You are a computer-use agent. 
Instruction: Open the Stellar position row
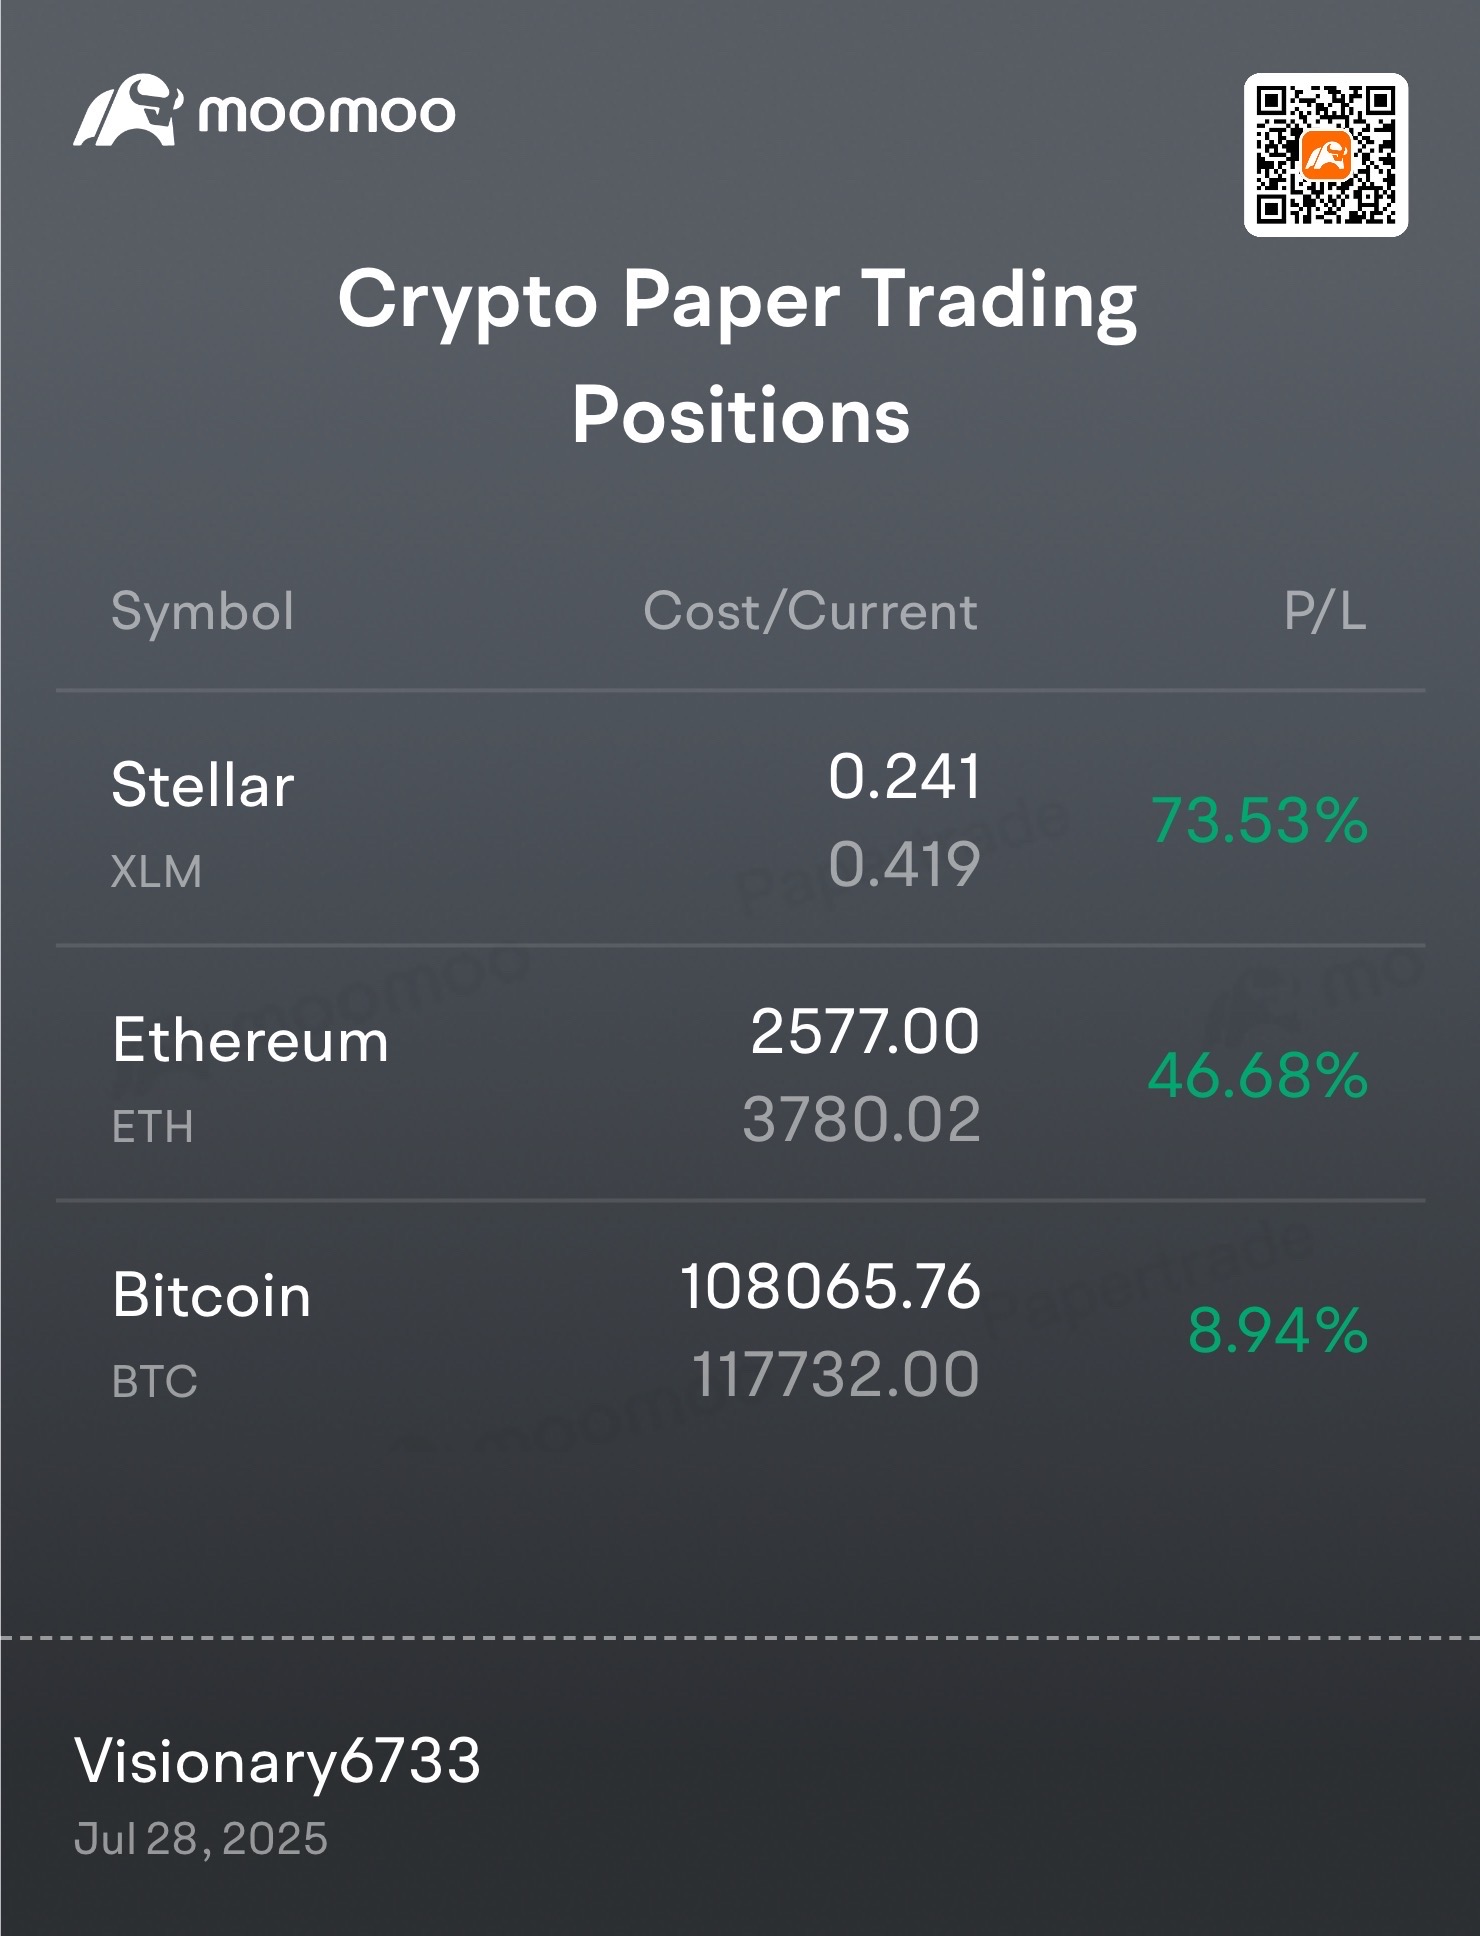coord(740,819)
